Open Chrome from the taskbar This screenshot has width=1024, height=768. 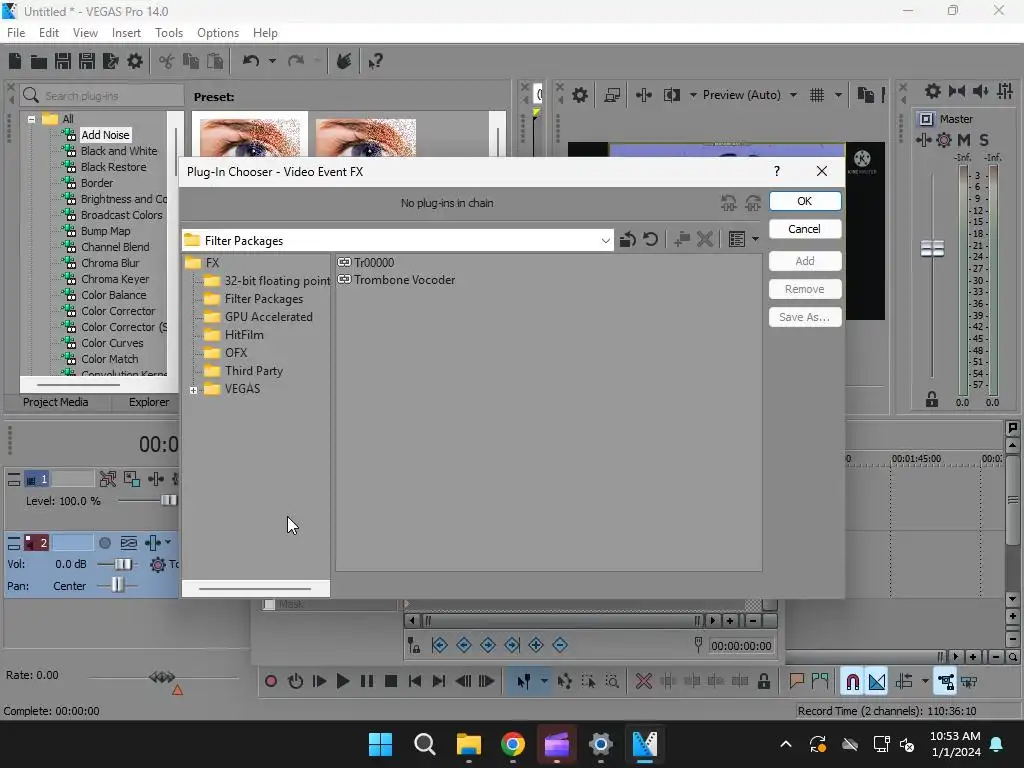click(513, 744)
